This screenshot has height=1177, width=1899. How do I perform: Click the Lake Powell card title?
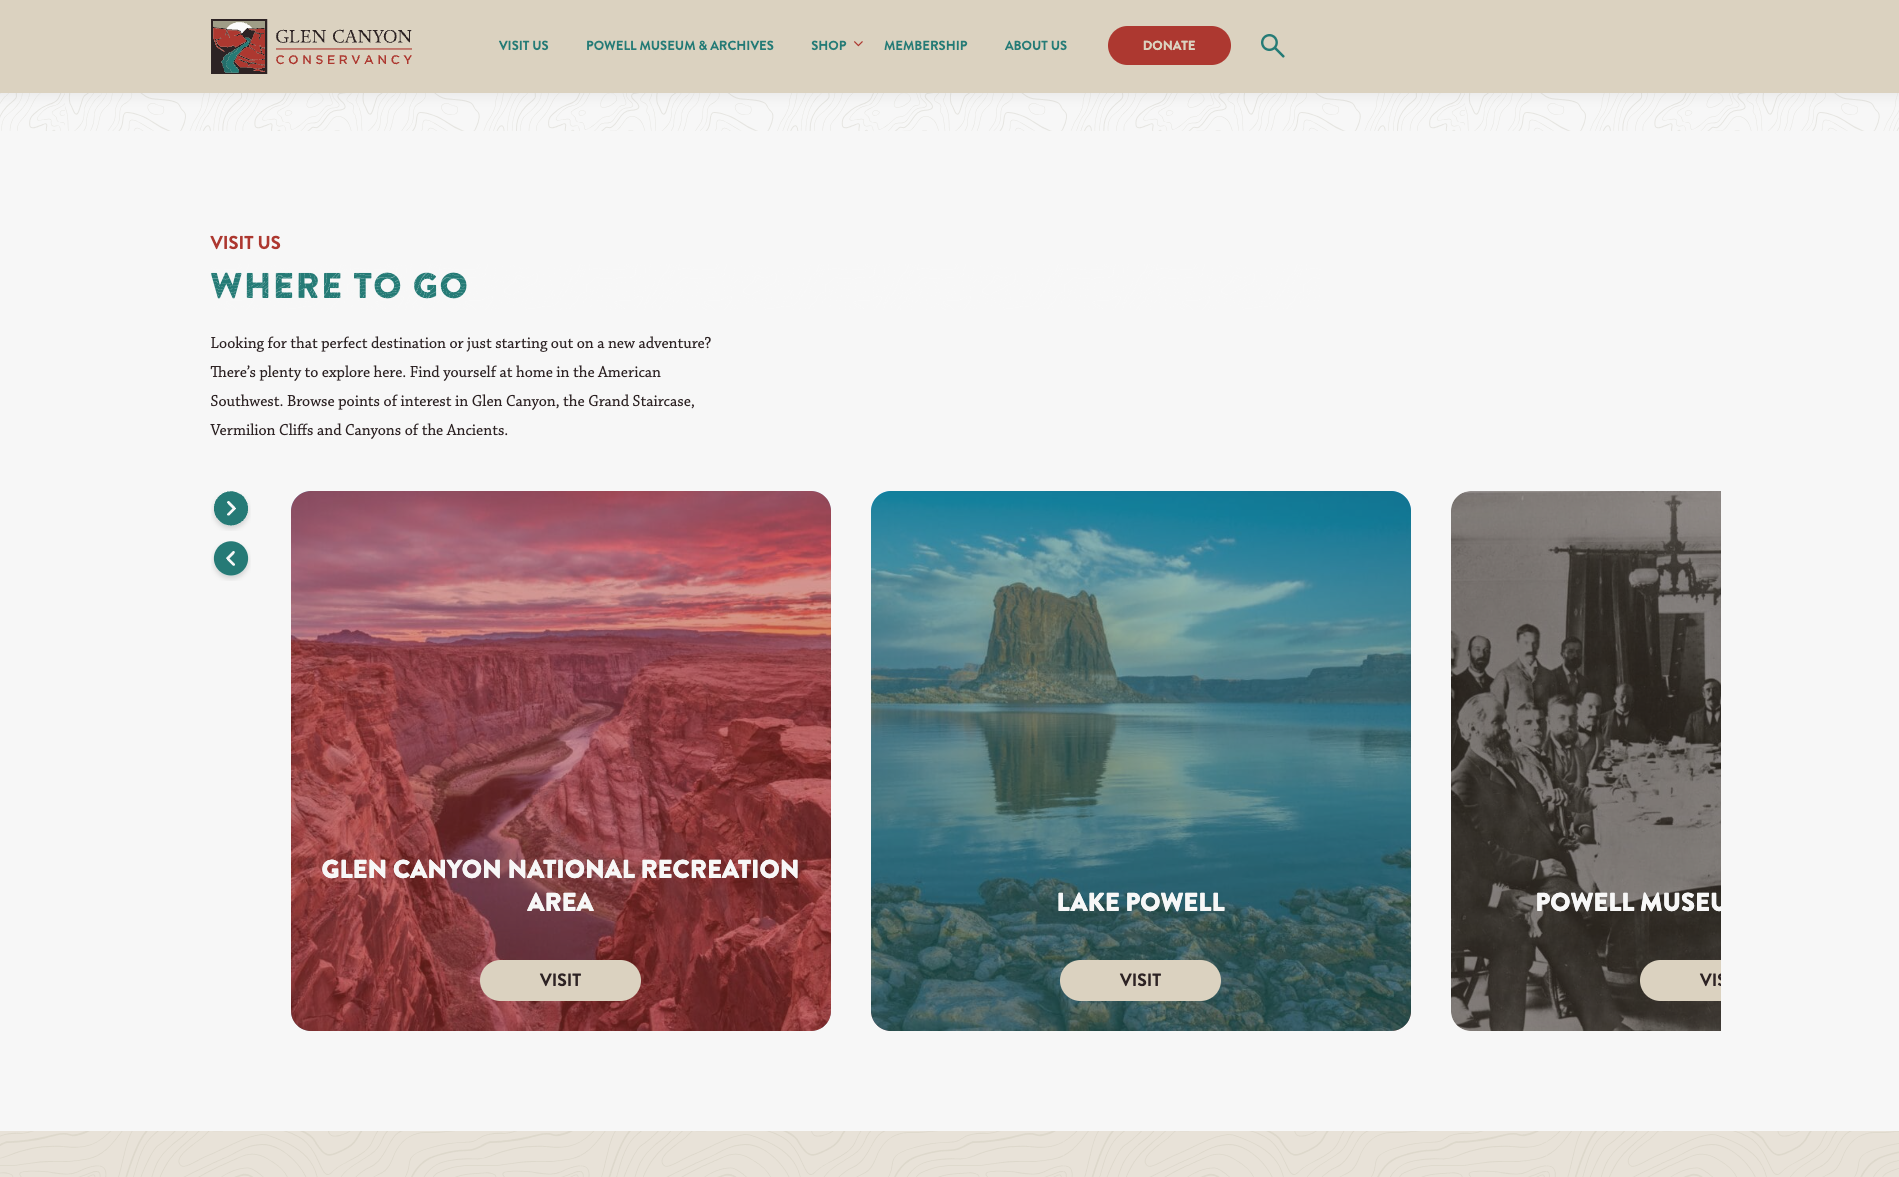tap(1141, 902)
